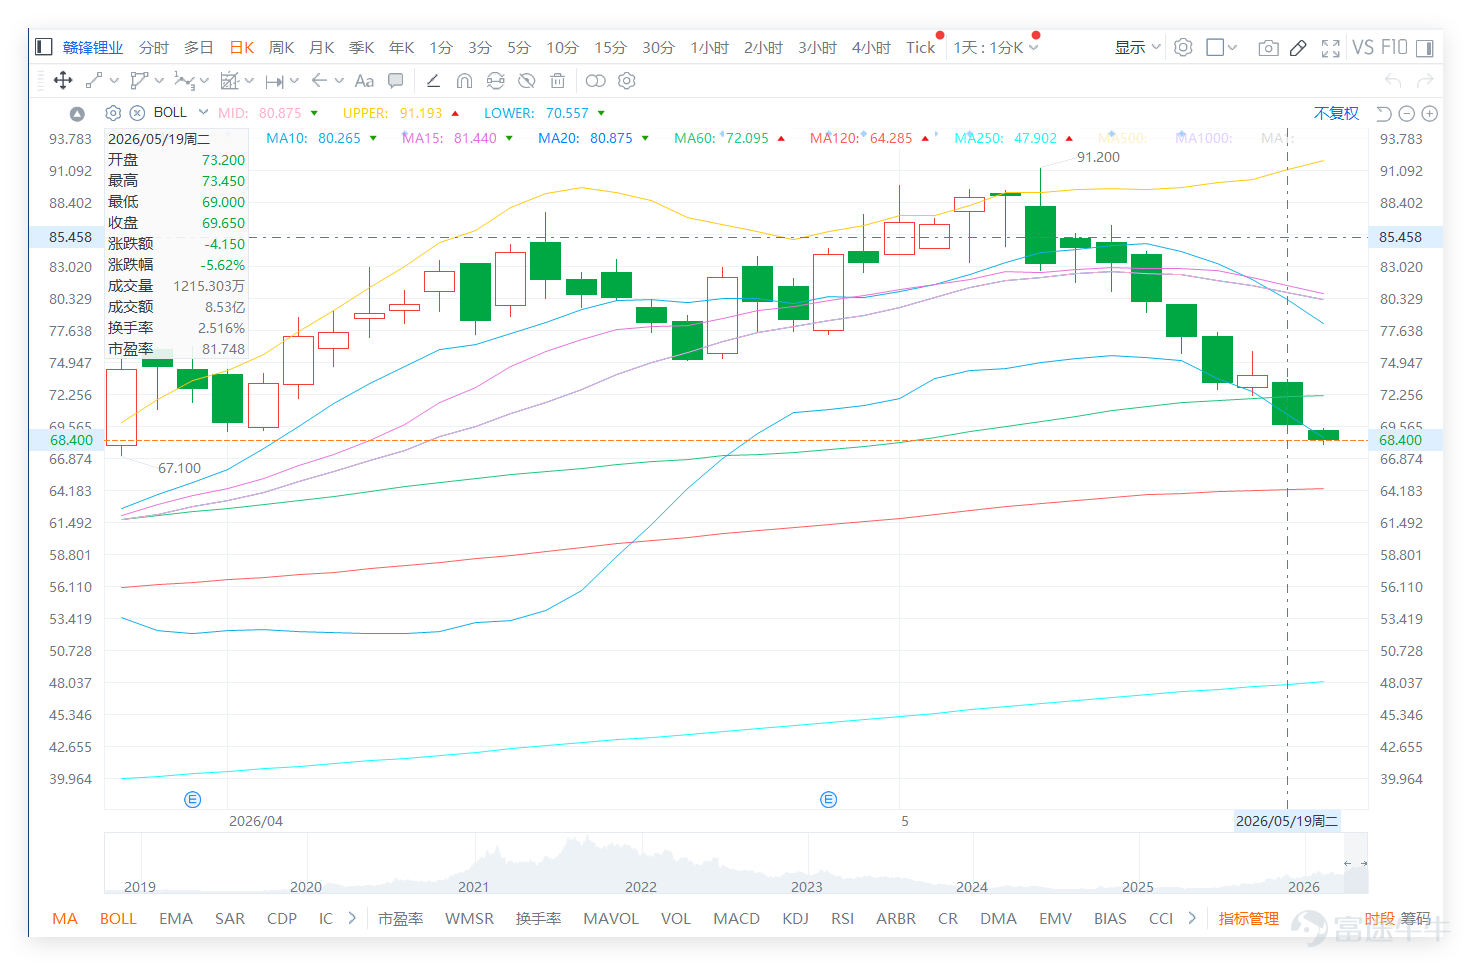Switch to 周K weekly chart

click(282, 47)
